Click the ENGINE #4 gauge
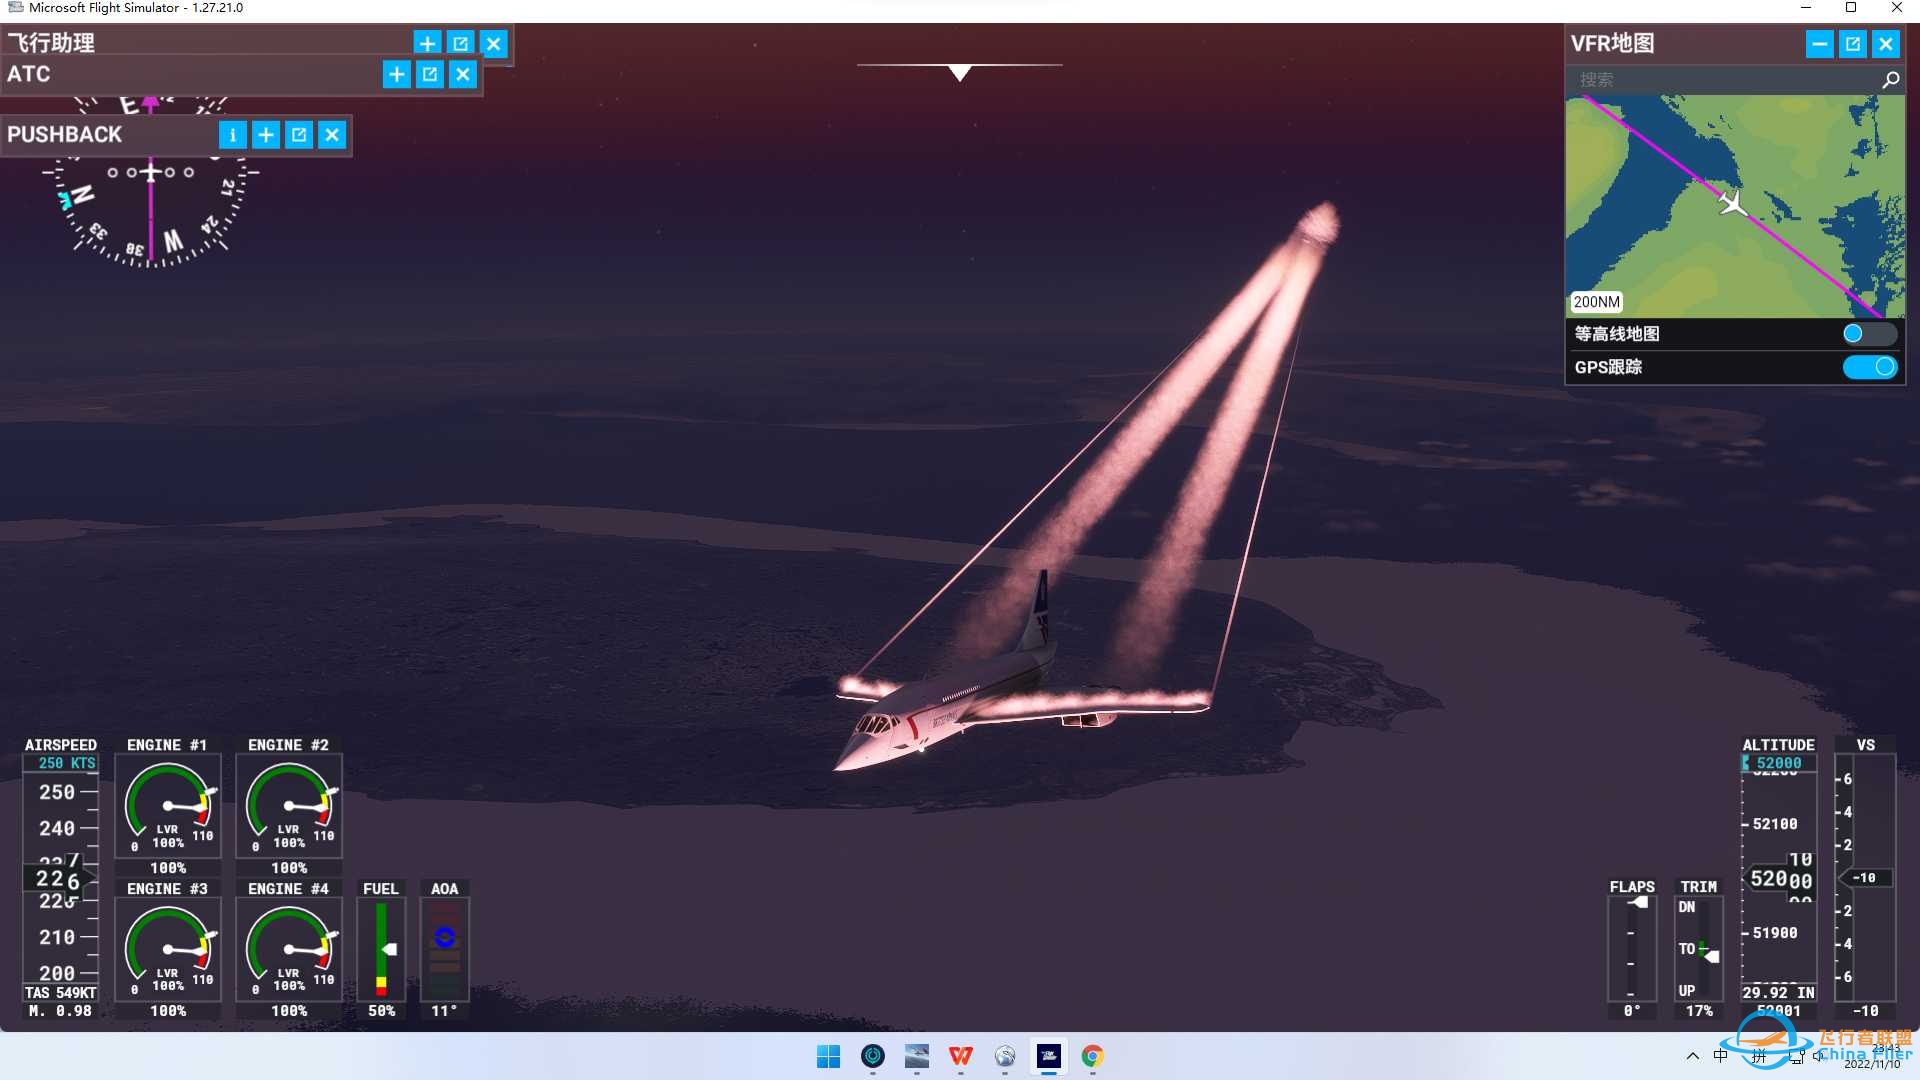The width and height of the screenshot is (1920, 1080). (289, 949)
